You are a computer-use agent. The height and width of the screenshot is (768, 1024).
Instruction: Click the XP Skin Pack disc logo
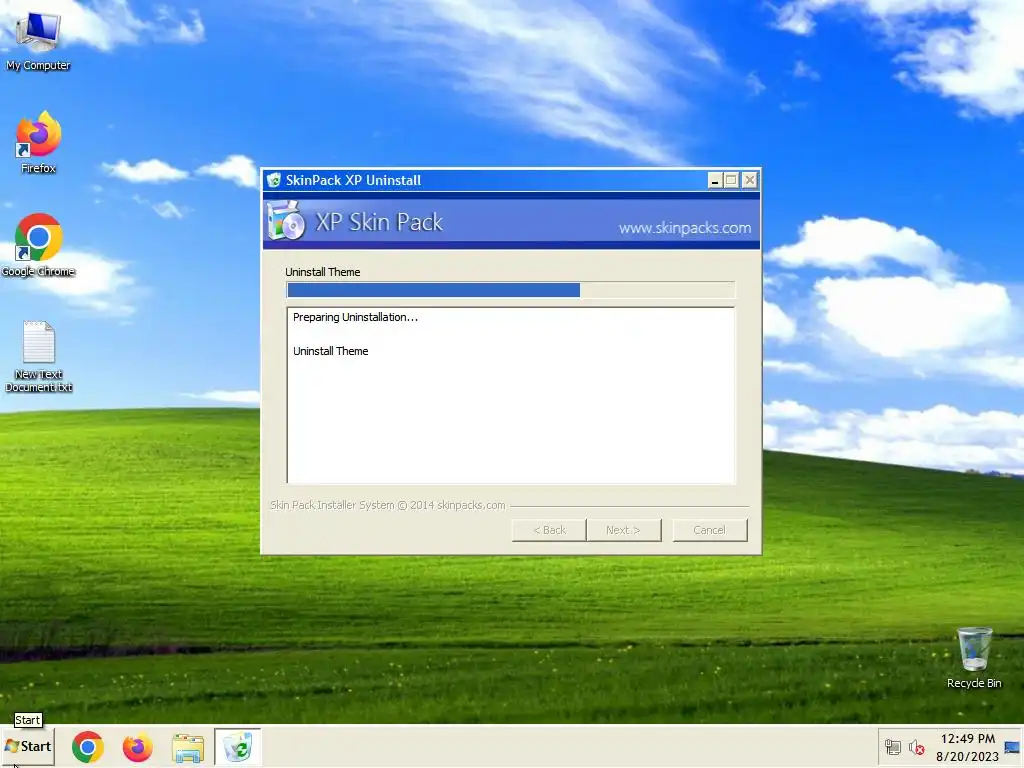[286, 221]
